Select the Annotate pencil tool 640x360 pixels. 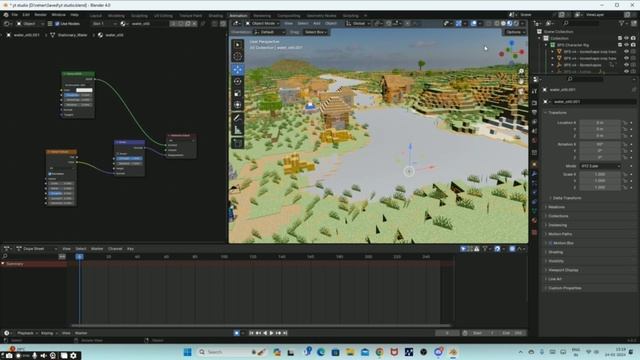[238, 118]
